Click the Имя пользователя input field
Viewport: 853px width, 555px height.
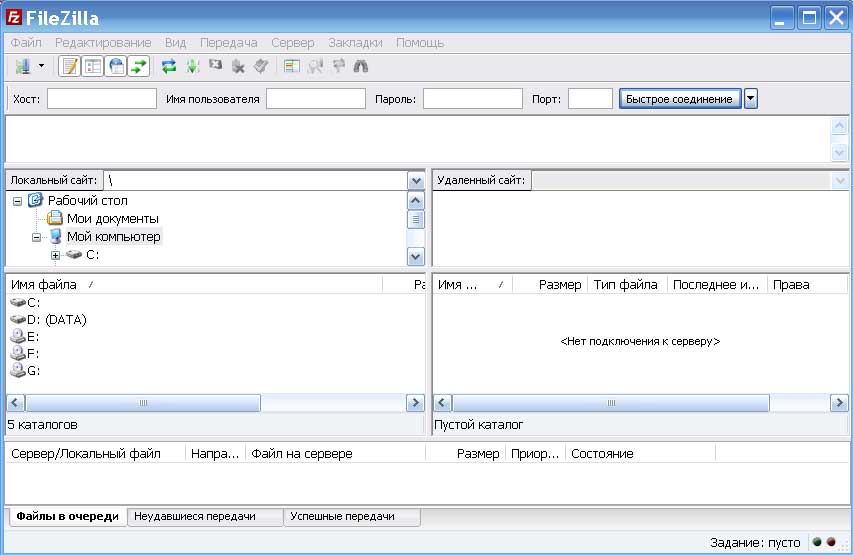[x=316, y=99]
